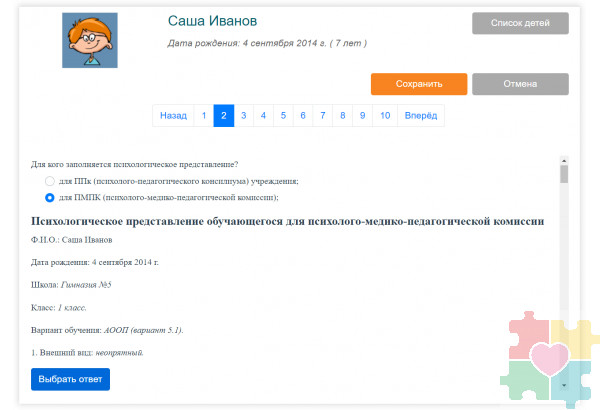Viewport: 600px width, 410px height.
Task: Click the Выбрать ответ button
Action: (x=70, y=380)
